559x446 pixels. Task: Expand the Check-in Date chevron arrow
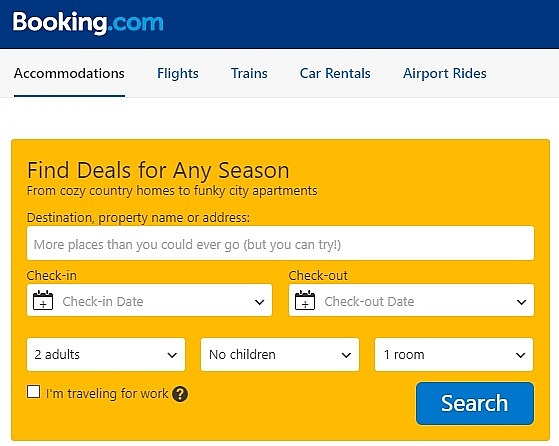click(x=260, y=302)
